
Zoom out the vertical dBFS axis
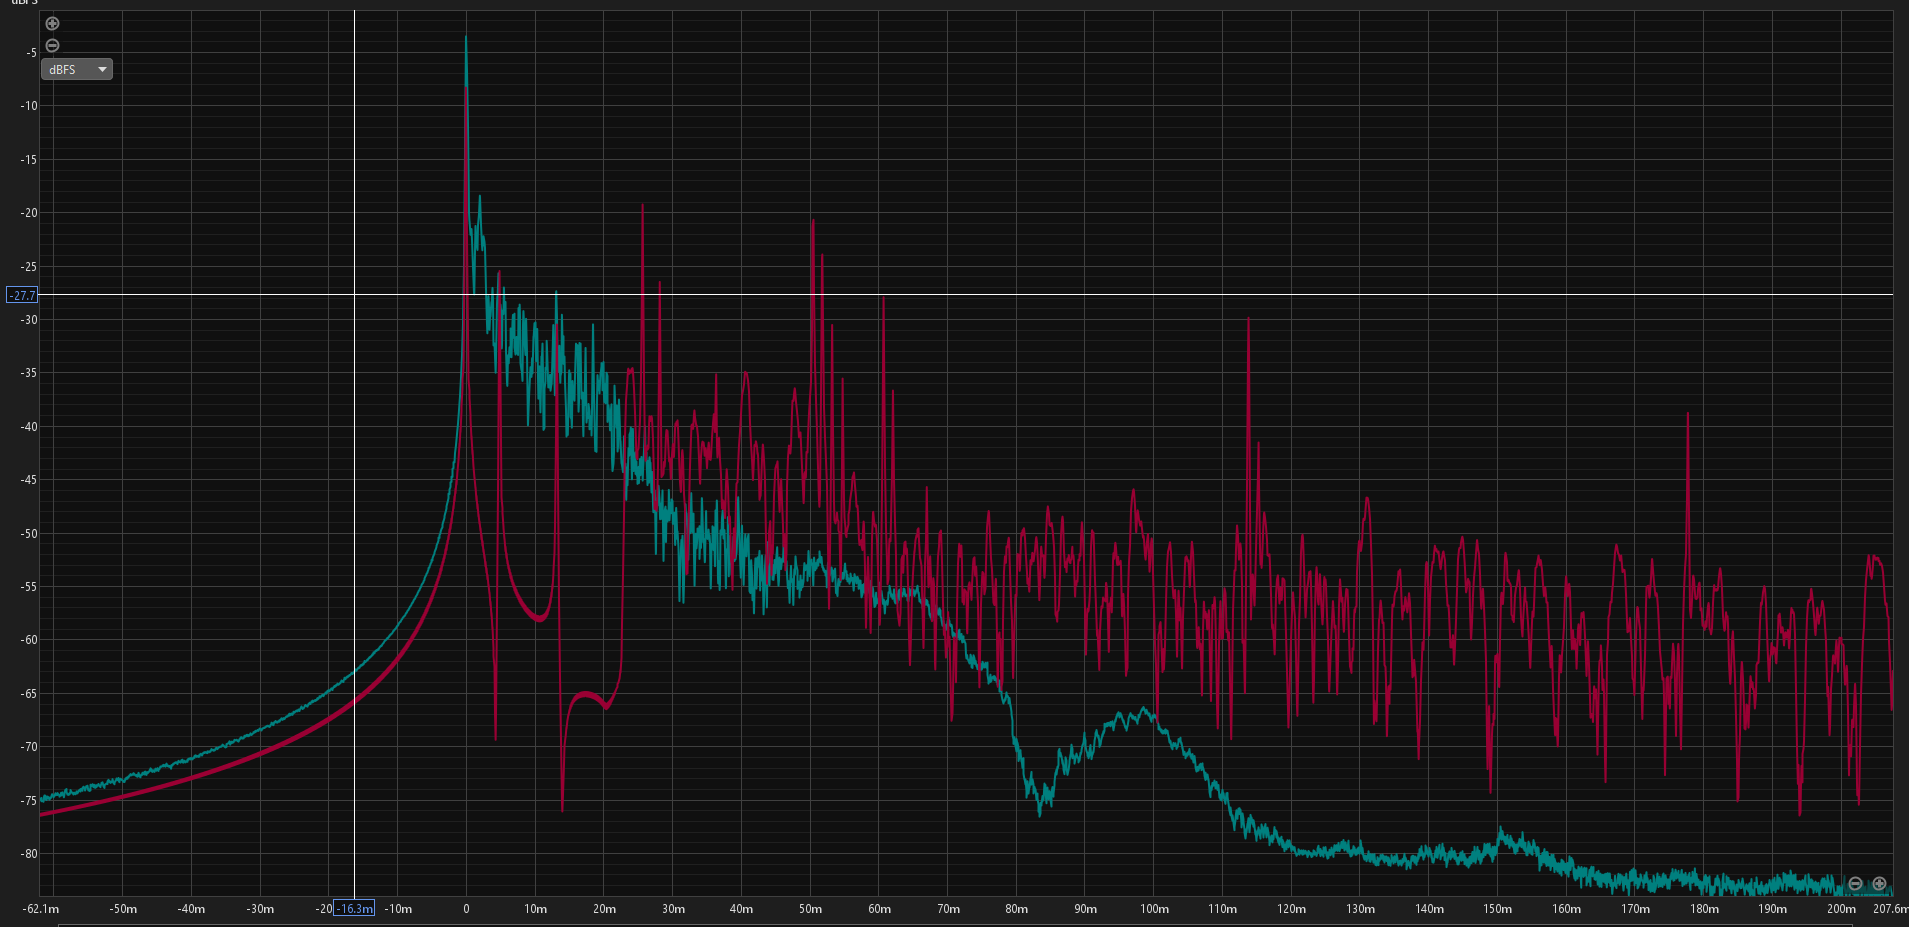point(53,45)
